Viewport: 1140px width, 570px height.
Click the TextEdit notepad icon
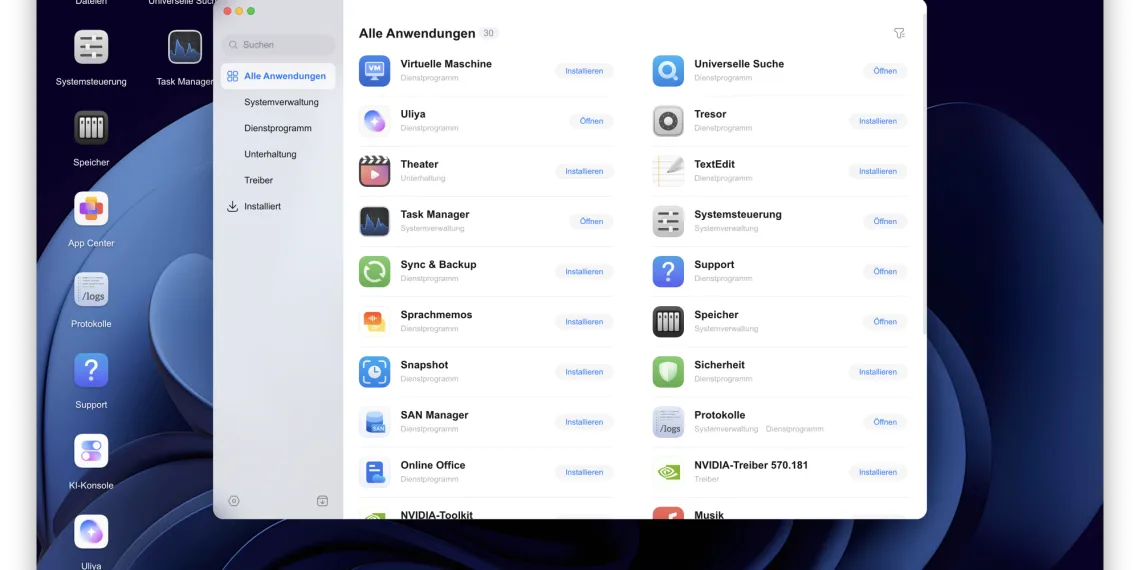(668, 171)
